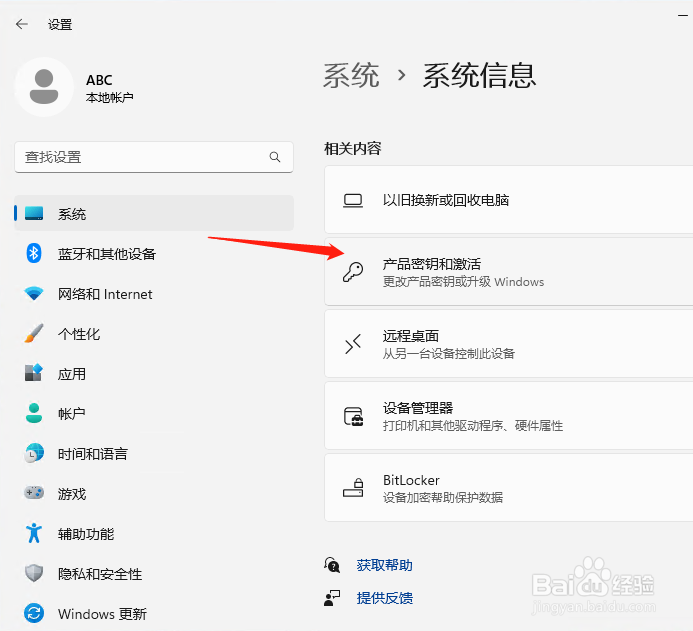The image size is (693, 631).
Task: Open 以旧换新或回收电脑 card
Action: [509, 200]
